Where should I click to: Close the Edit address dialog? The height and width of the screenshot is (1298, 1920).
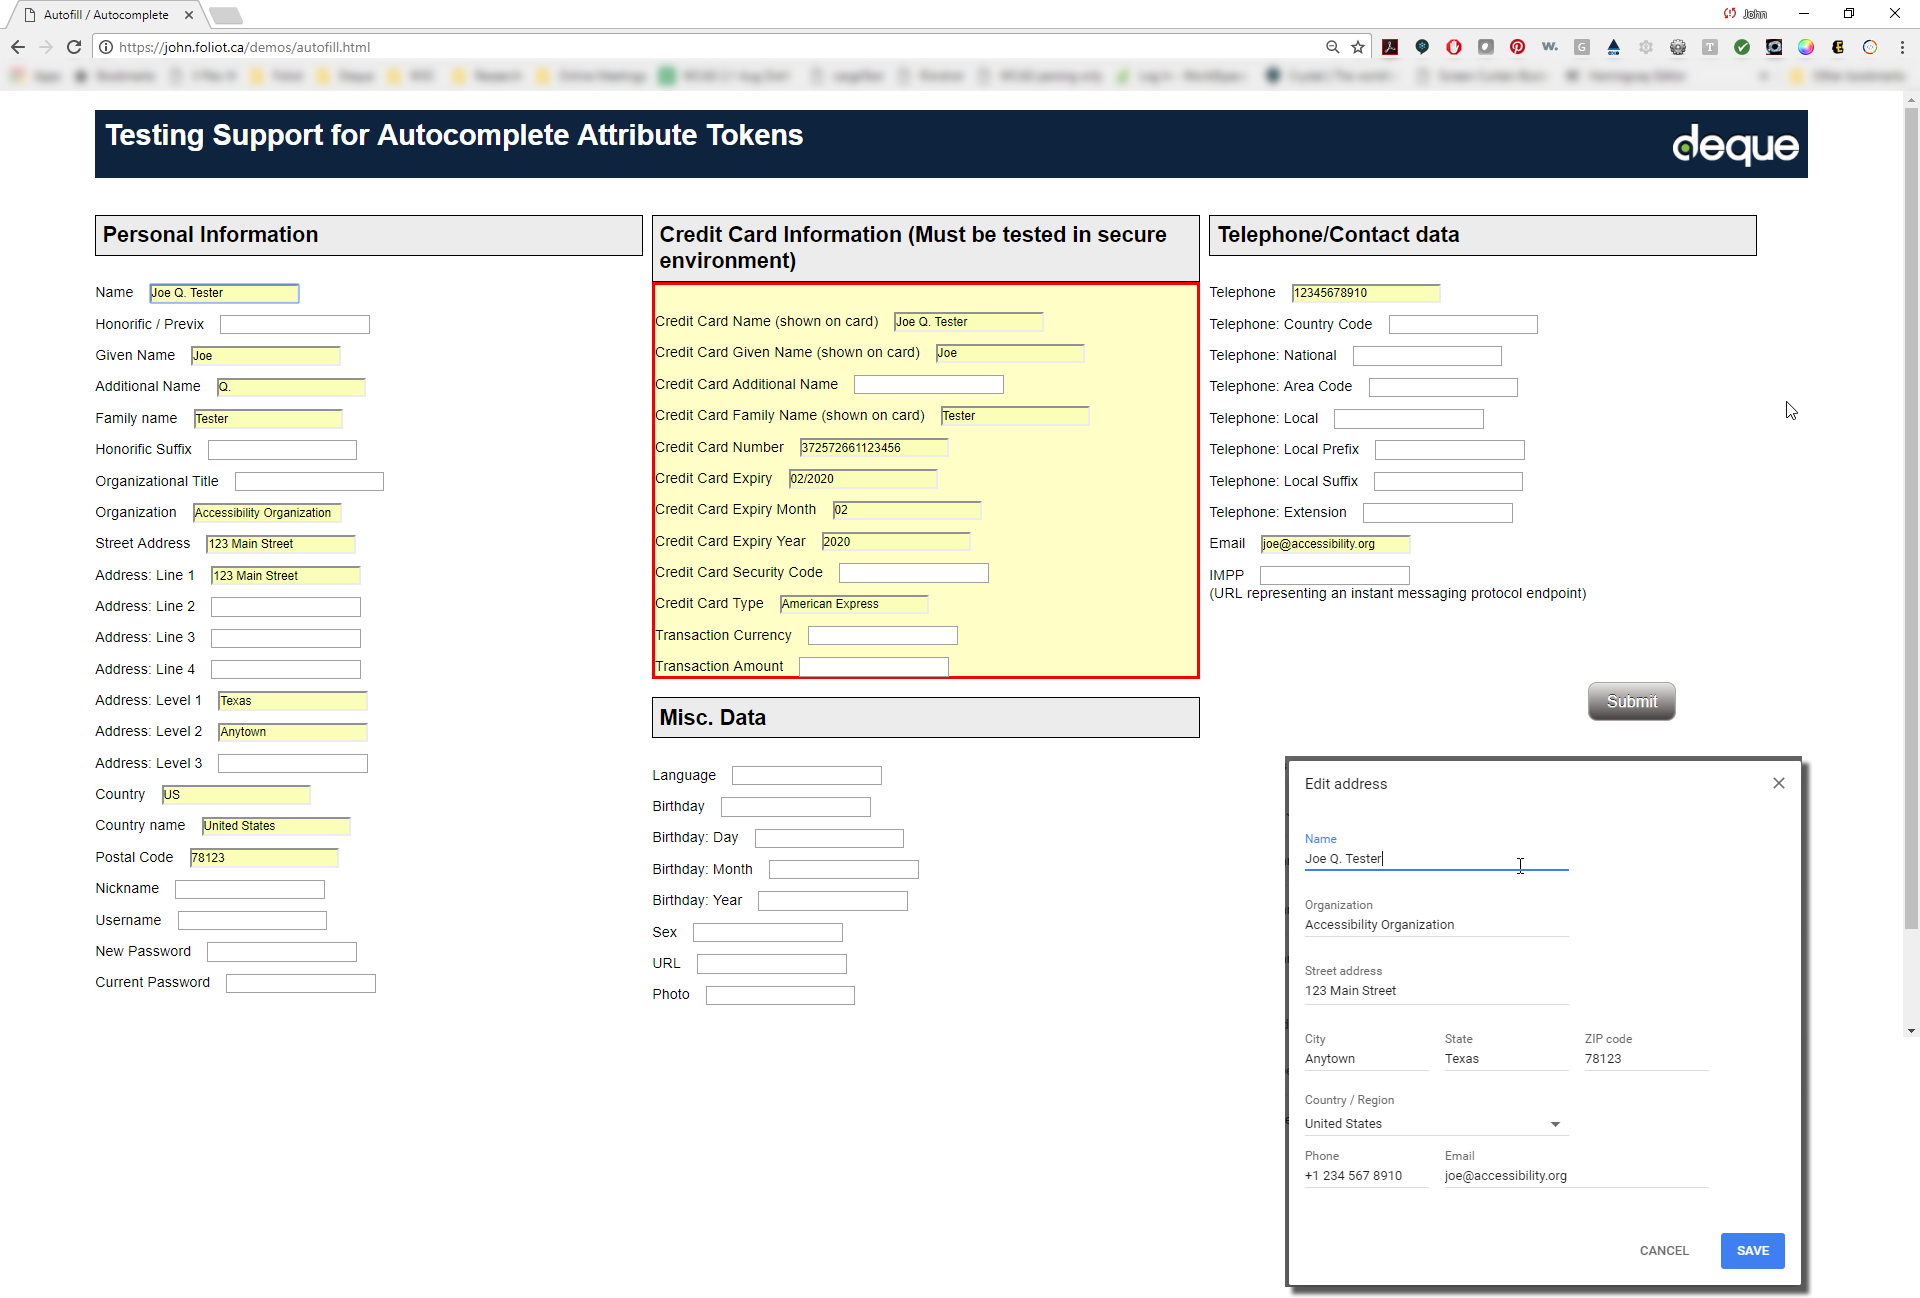(1778, 783)
